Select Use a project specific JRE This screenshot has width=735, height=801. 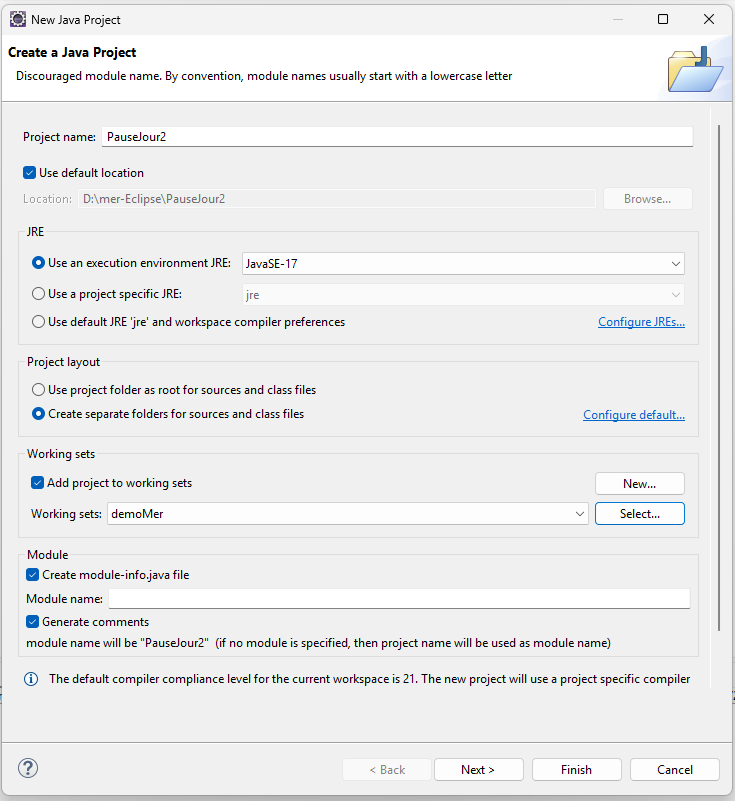coord(39,294)
